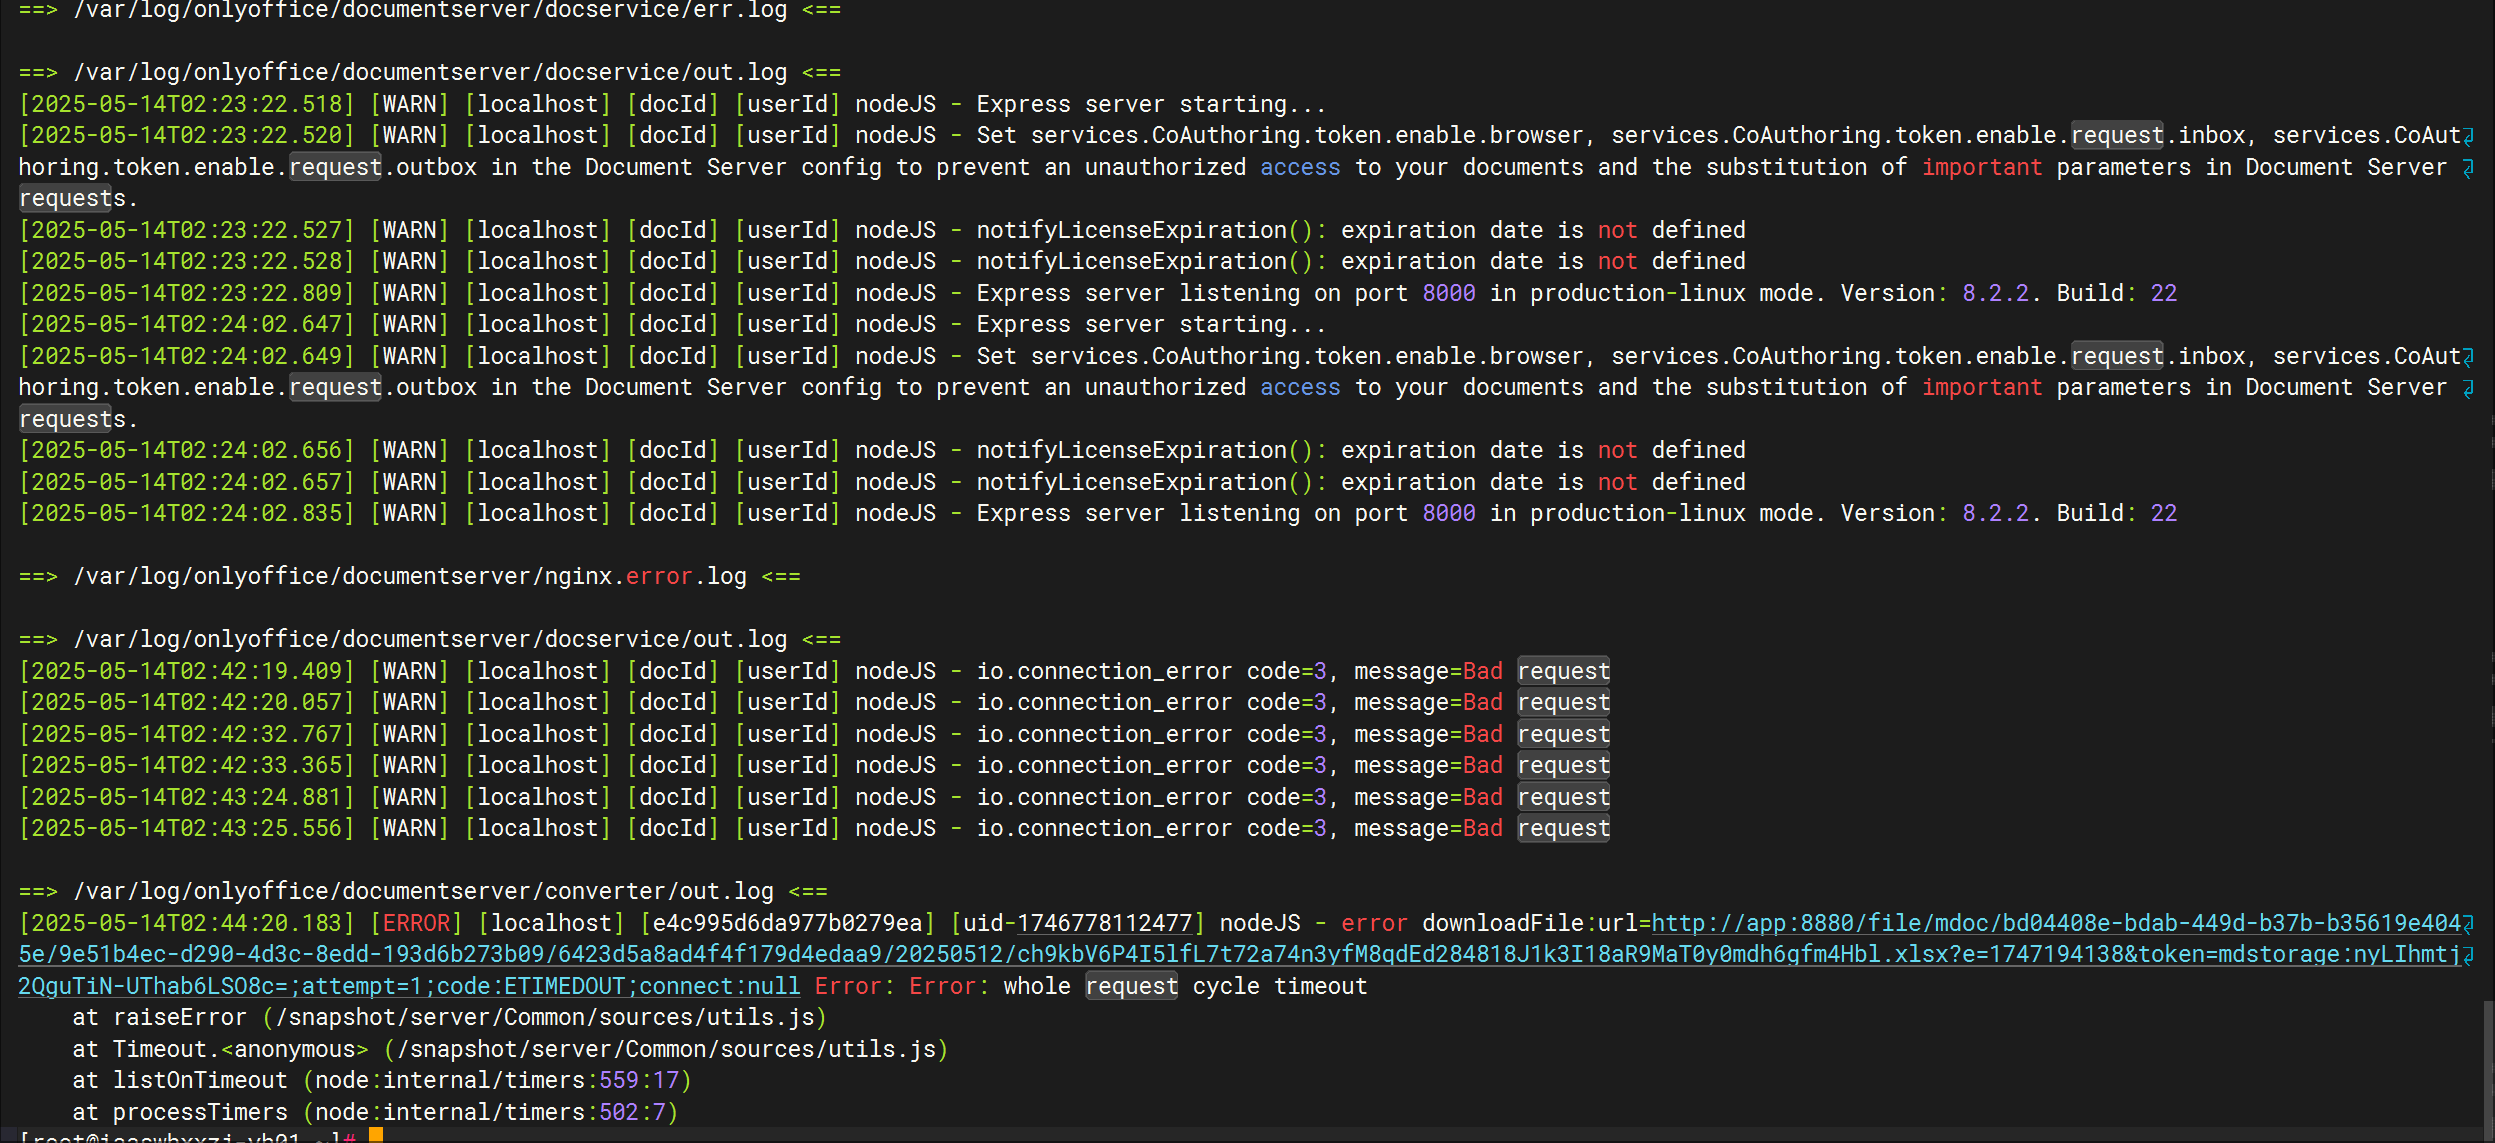Viewport: 2495px width, 1143px height.
Task: Click the wrap arrow after first 'Document Server' line
Action: 2469,168
